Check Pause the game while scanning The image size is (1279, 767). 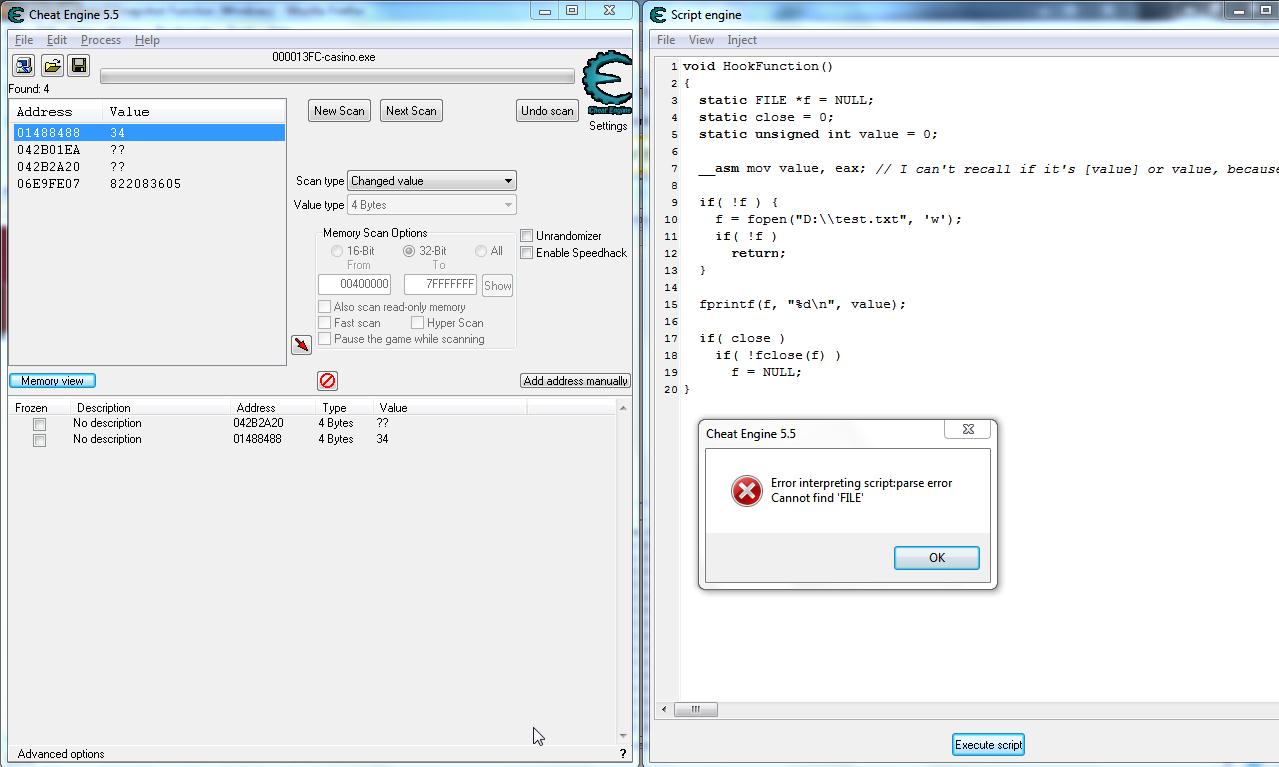[x=325, y=339]
